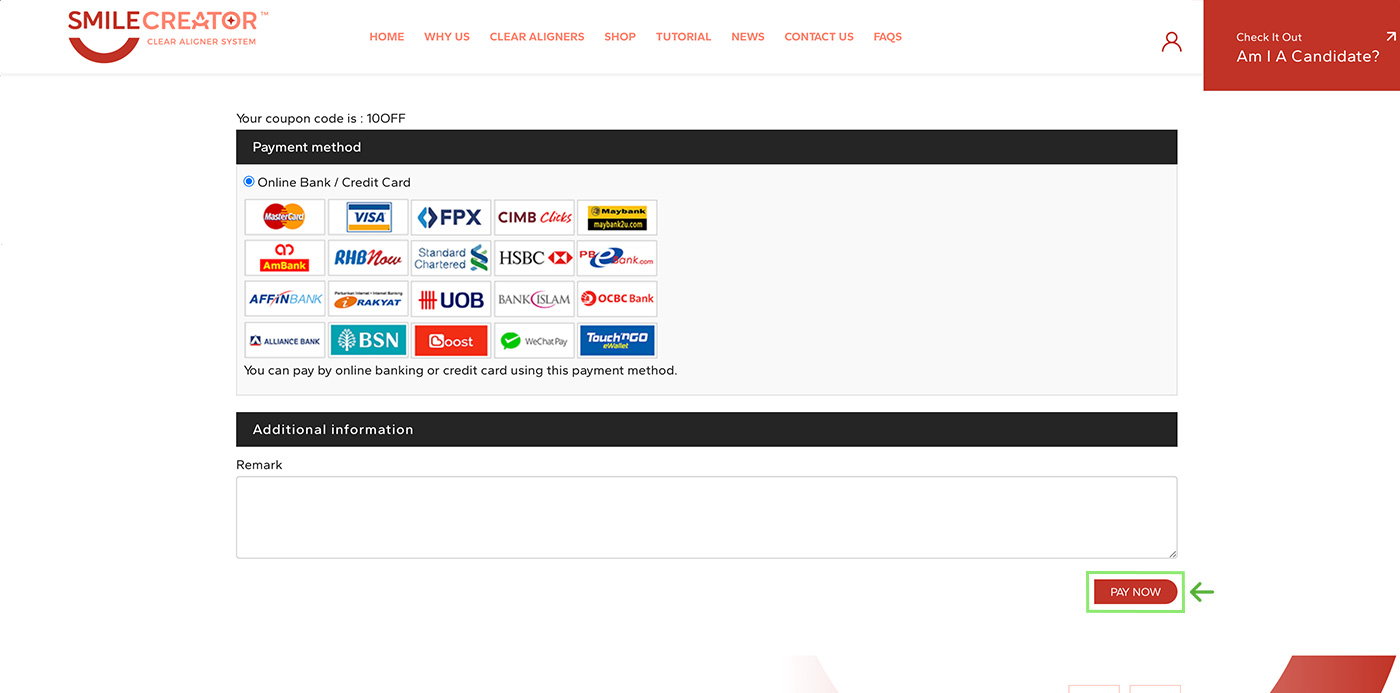Click the MasterCard payment logo
1400x693 pixels.
(285, 217)
